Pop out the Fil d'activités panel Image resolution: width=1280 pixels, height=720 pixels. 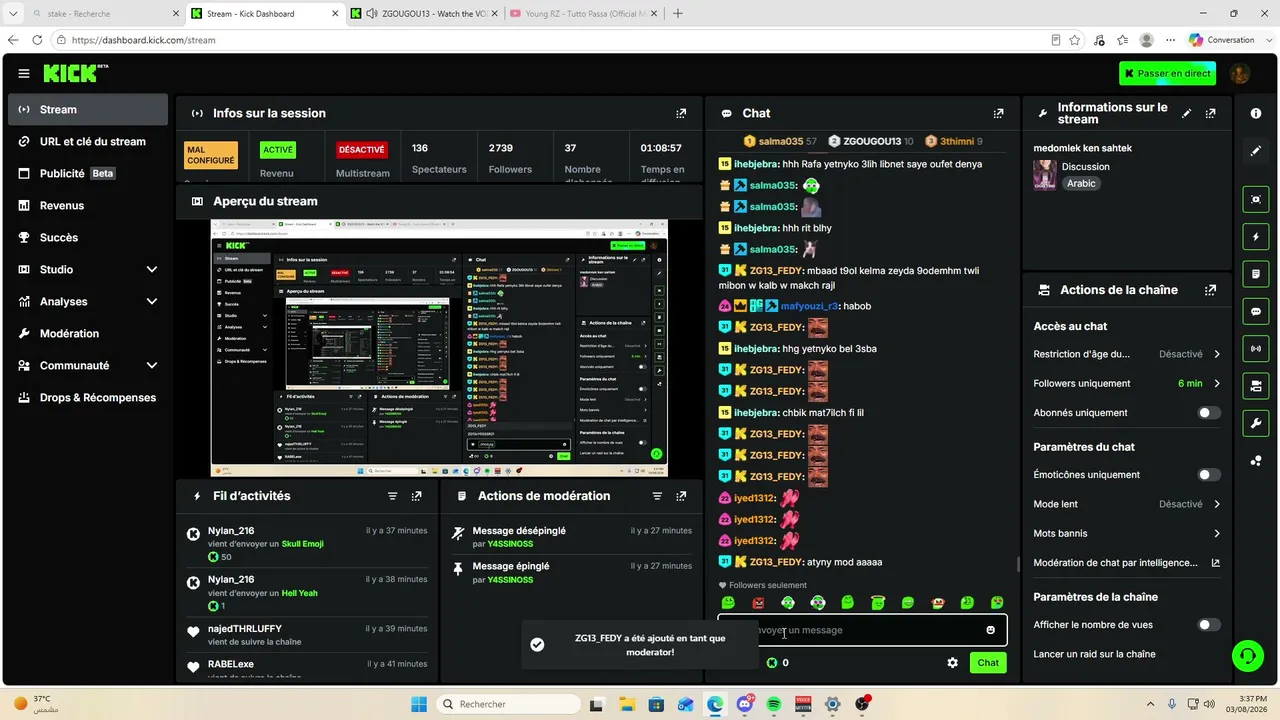click(417, 496)
